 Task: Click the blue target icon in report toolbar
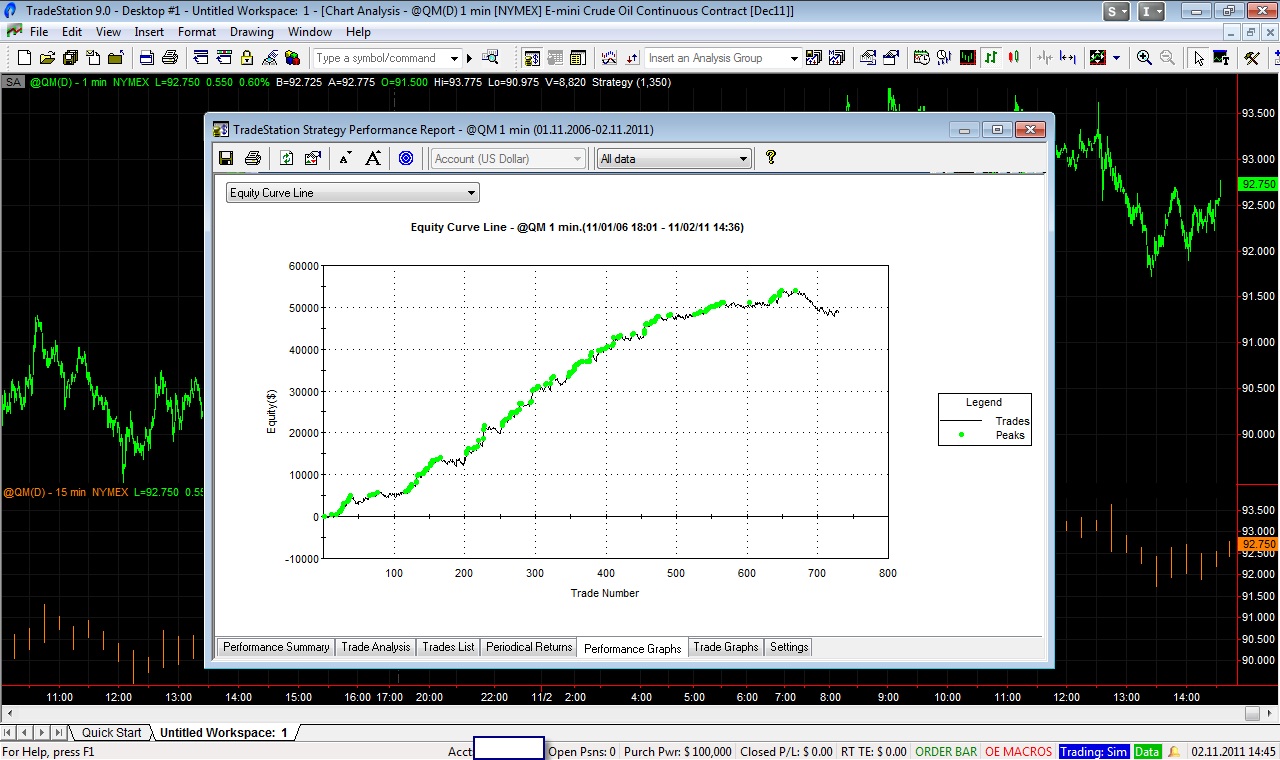[405, 158]
